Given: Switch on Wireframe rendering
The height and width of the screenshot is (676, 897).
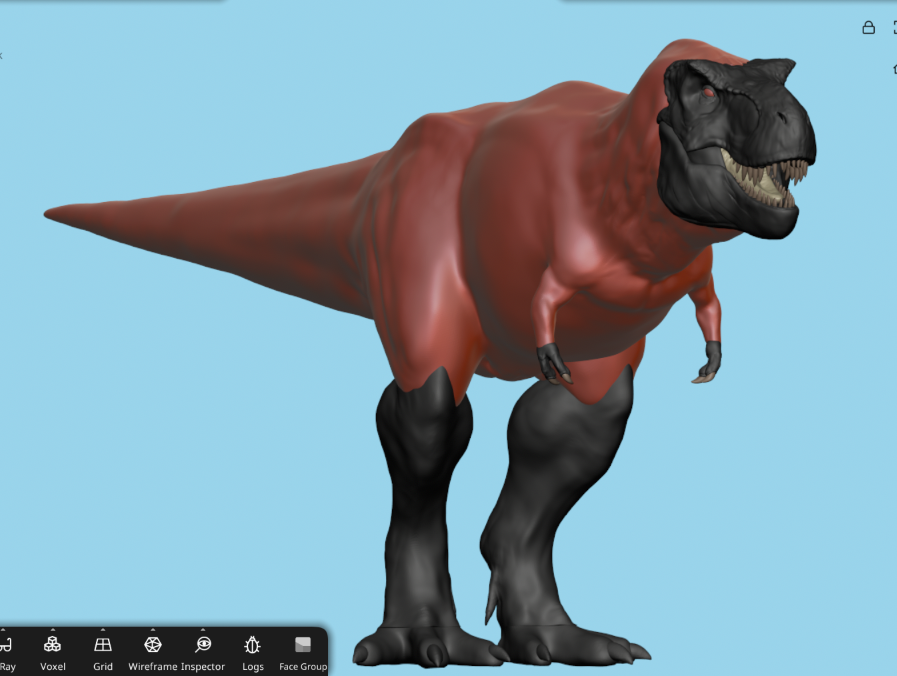Looking at the screenshot, I should click(153, 652).
